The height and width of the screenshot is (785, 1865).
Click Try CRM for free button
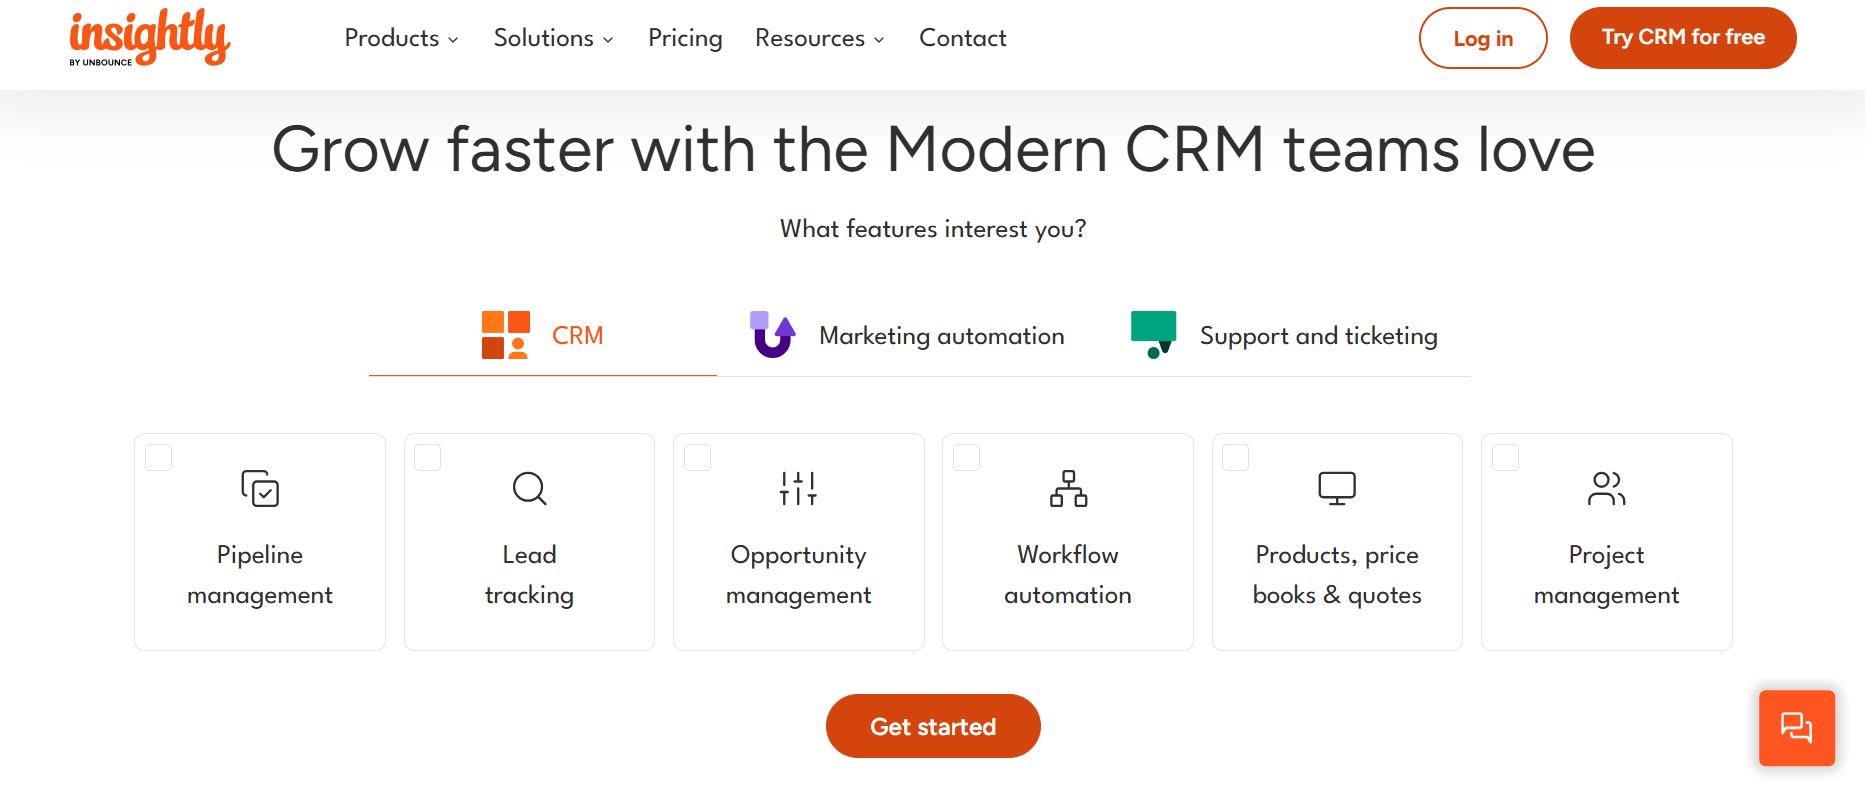1683,38
